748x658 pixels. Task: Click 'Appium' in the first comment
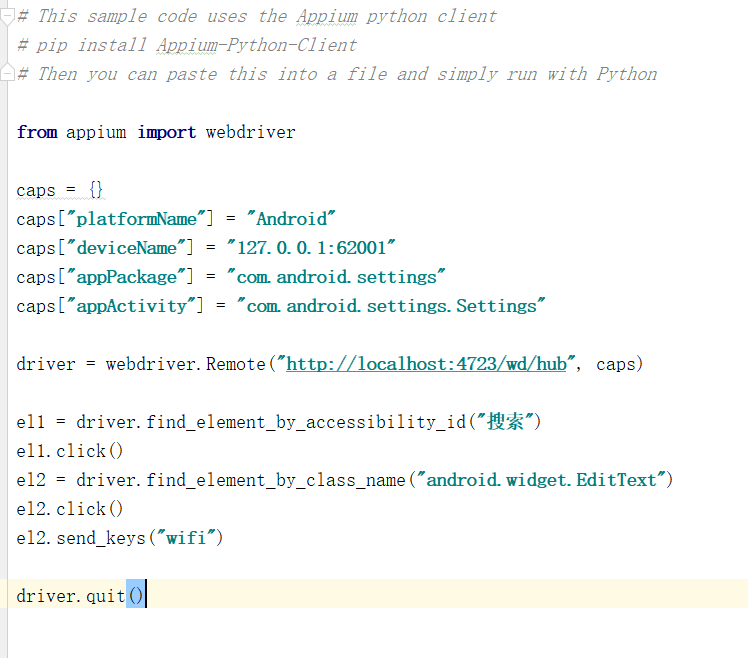pyautogui.click(x=327, y=17)
